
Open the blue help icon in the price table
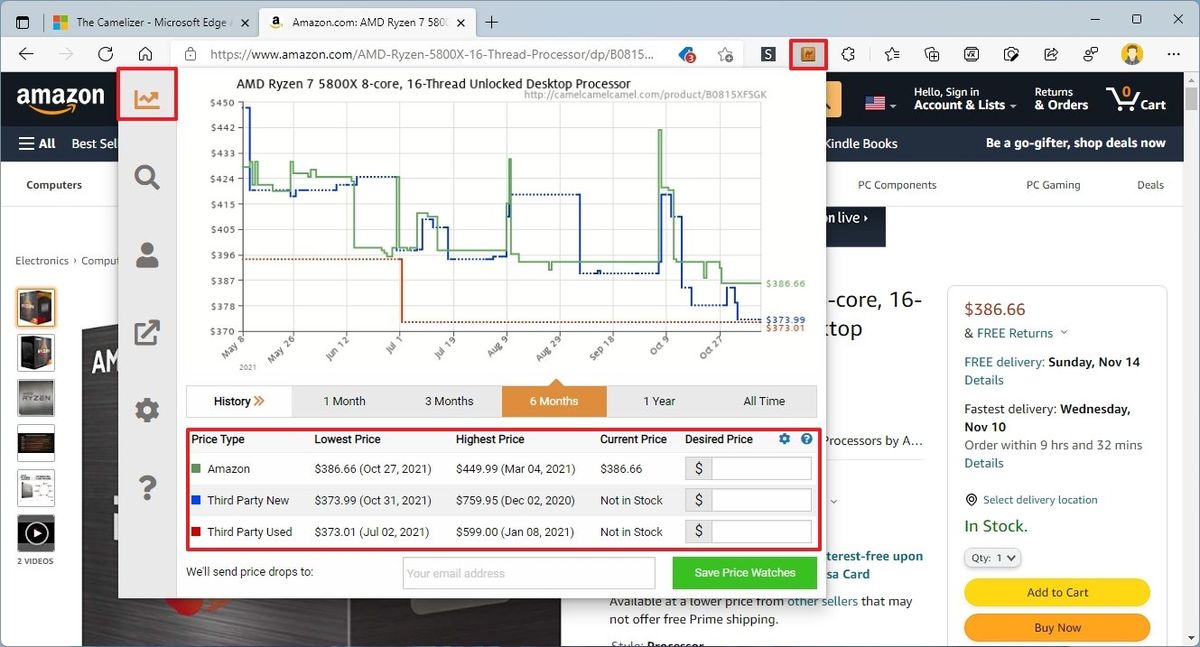(x=806, y=438)
